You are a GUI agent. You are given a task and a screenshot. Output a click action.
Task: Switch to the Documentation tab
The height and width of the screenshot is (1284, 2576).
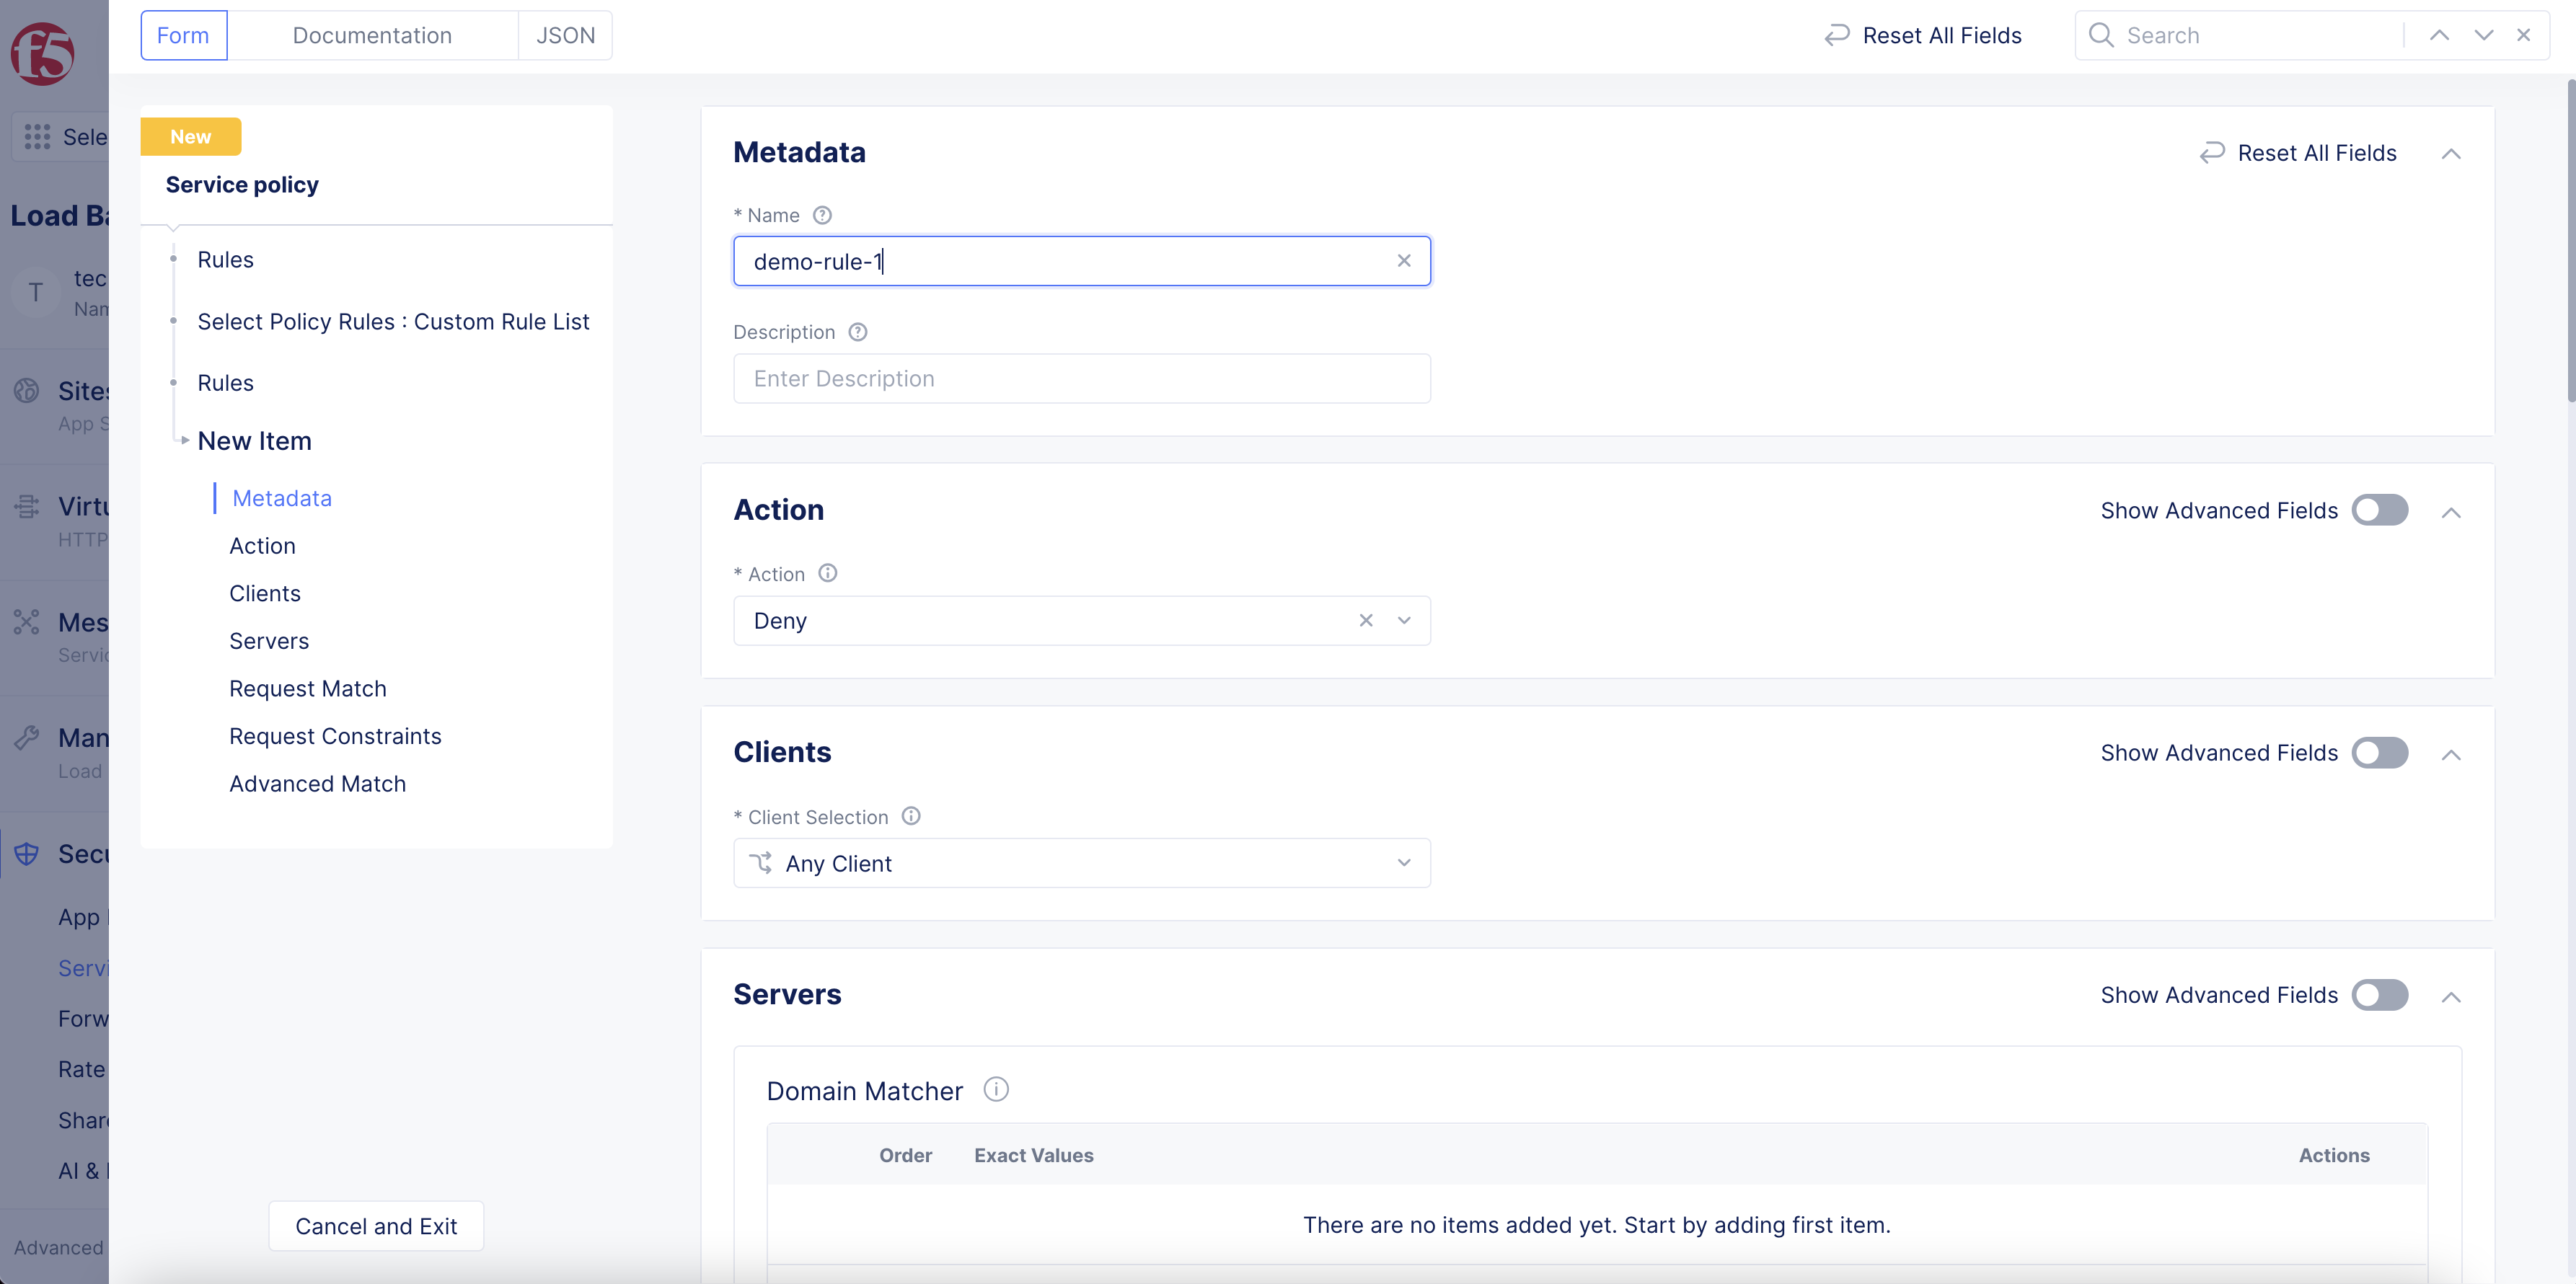(x=372, y=35)
